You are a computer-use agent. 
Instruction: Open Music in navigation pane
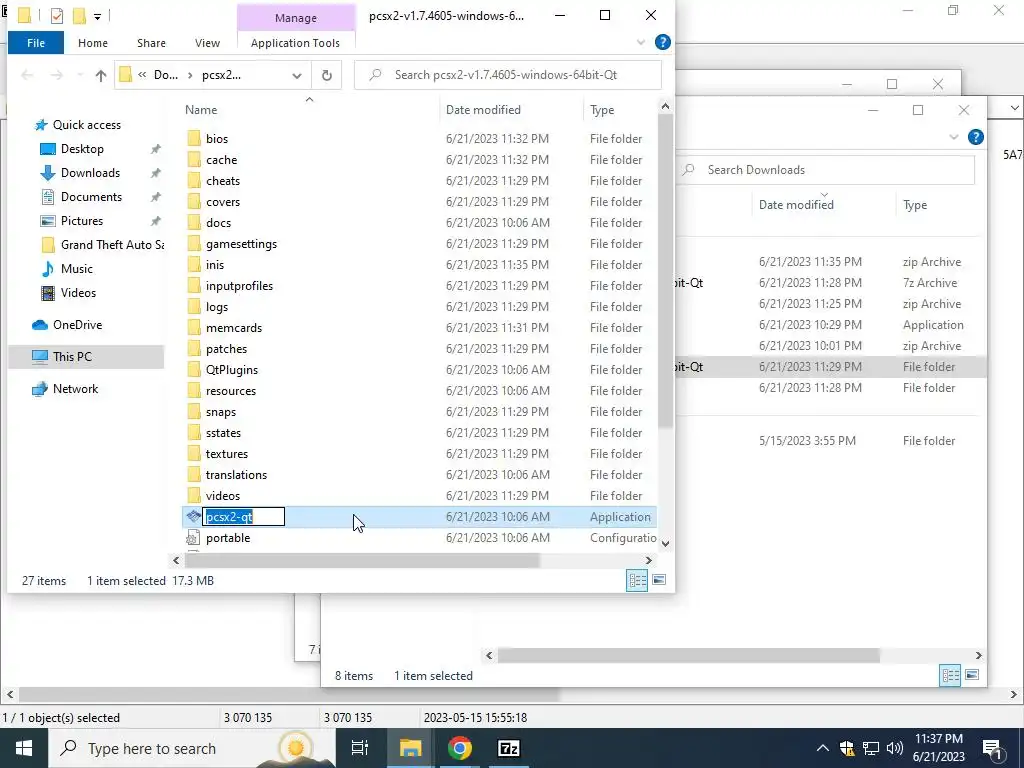pos(76,269)
